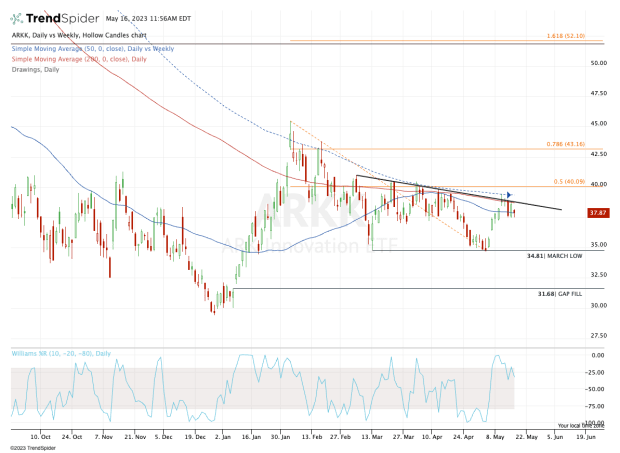Click the TrendSpider logo icon
The height and width of the screenshot is (453, 620).
tap(17, 19)
